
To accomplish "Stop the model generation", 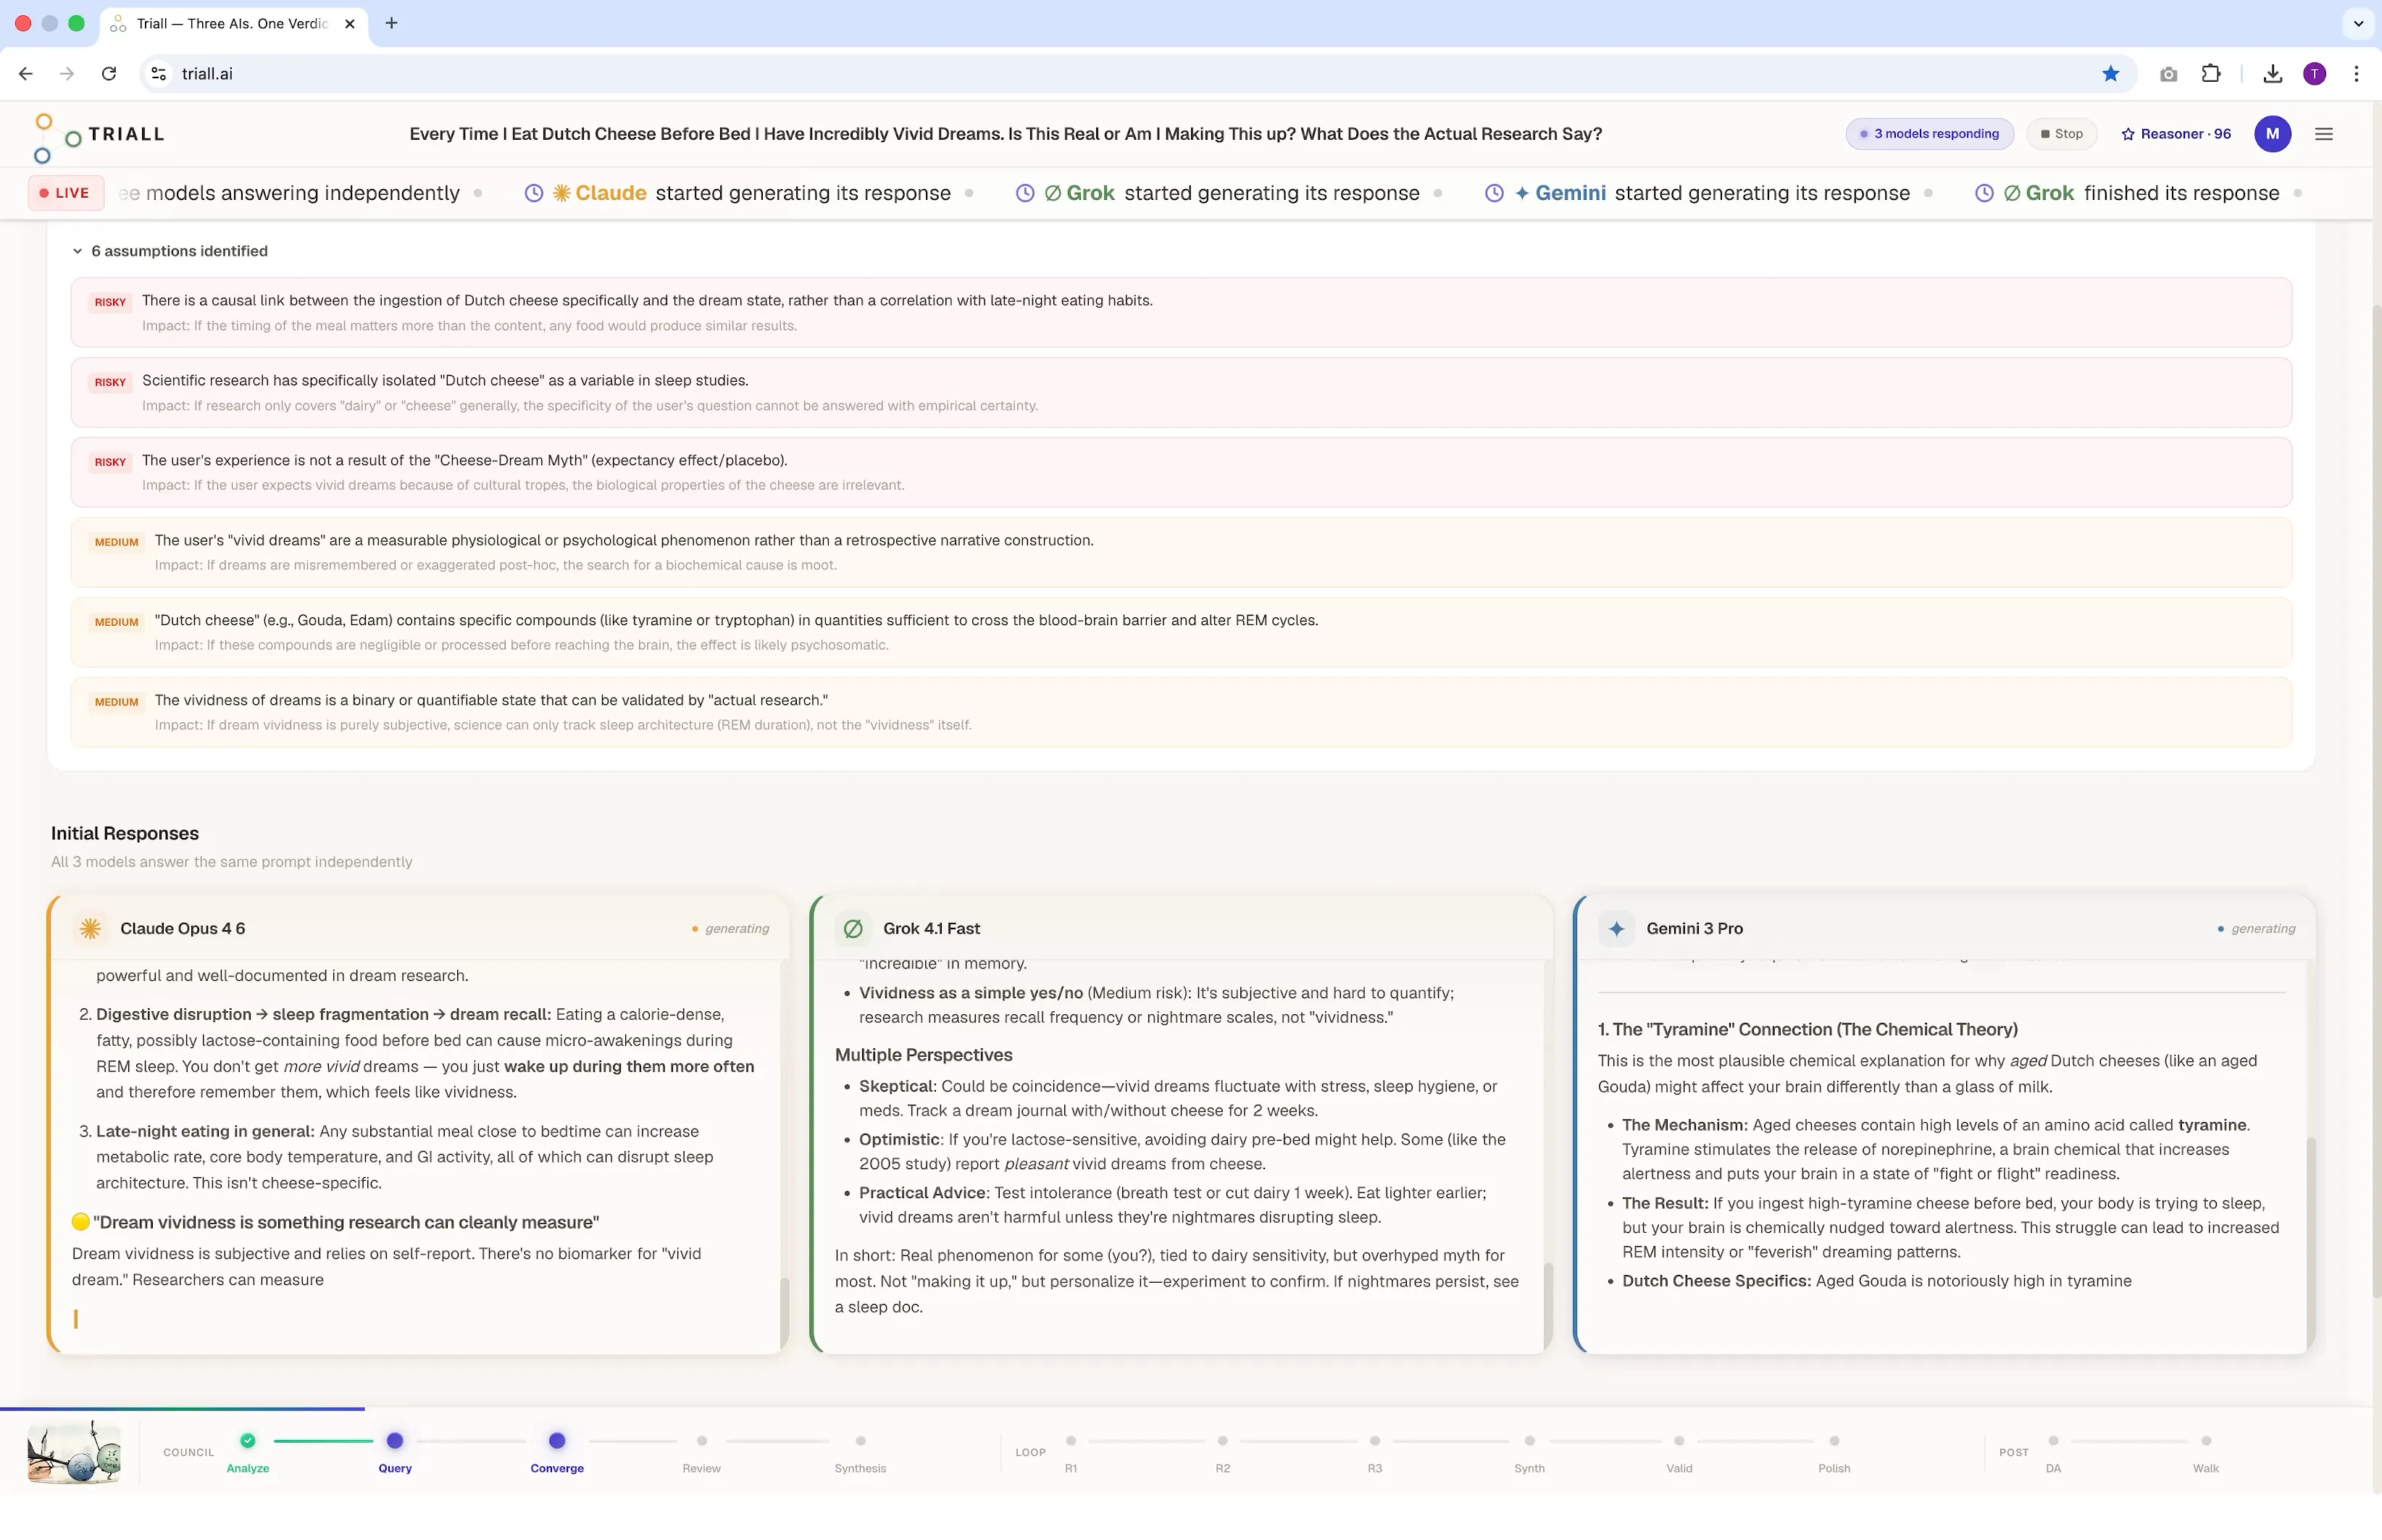I will tap(2061, 134).
